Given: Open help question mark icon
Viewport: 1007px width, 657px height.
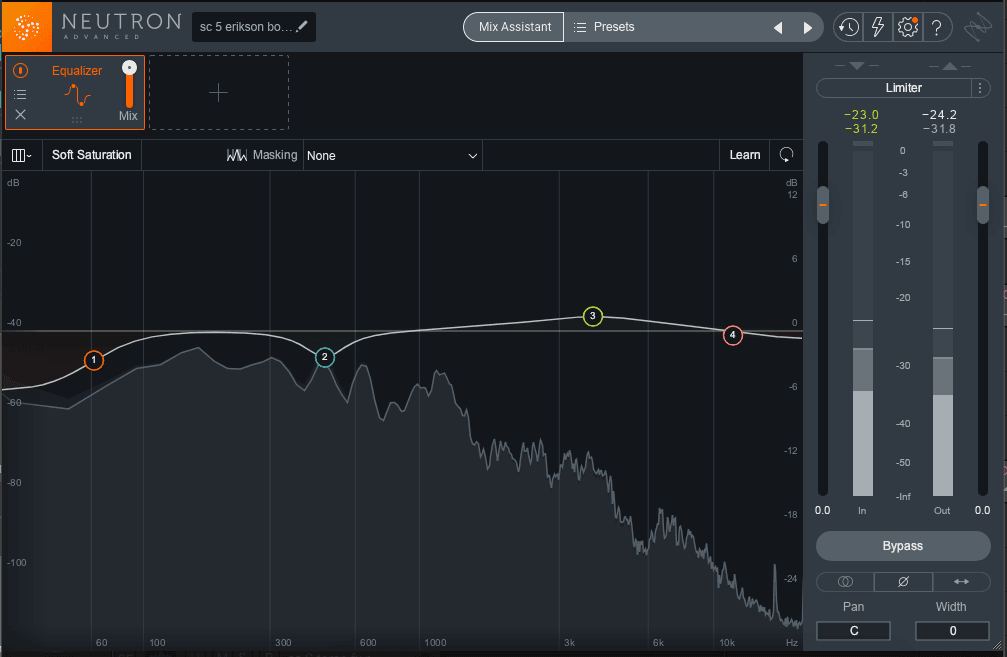Looking at the screenshot, I should (936, 27).
